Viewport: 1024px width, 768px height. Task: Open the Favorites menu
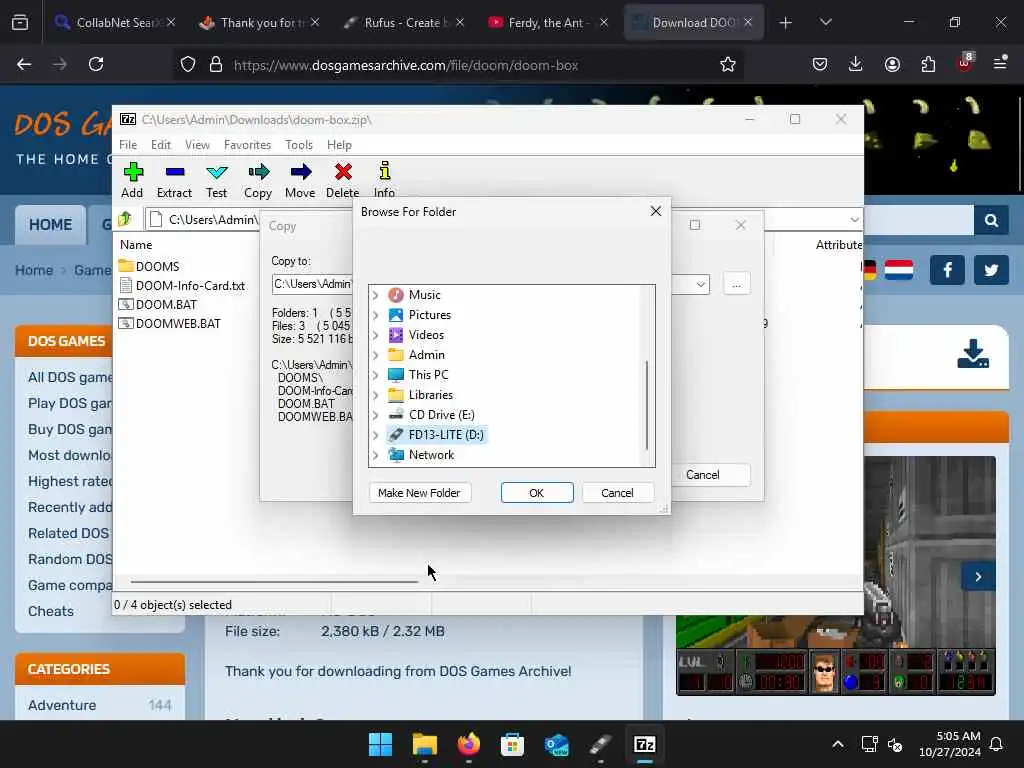[247, 144]
